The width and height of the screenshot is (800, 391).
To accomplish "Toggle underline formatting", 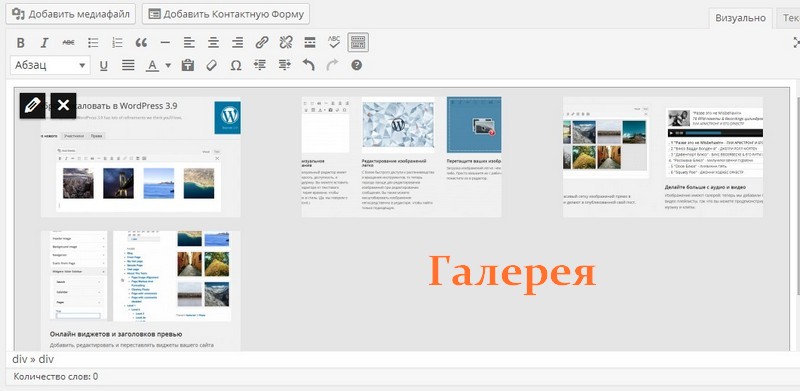I will click(x=104, y=65).
